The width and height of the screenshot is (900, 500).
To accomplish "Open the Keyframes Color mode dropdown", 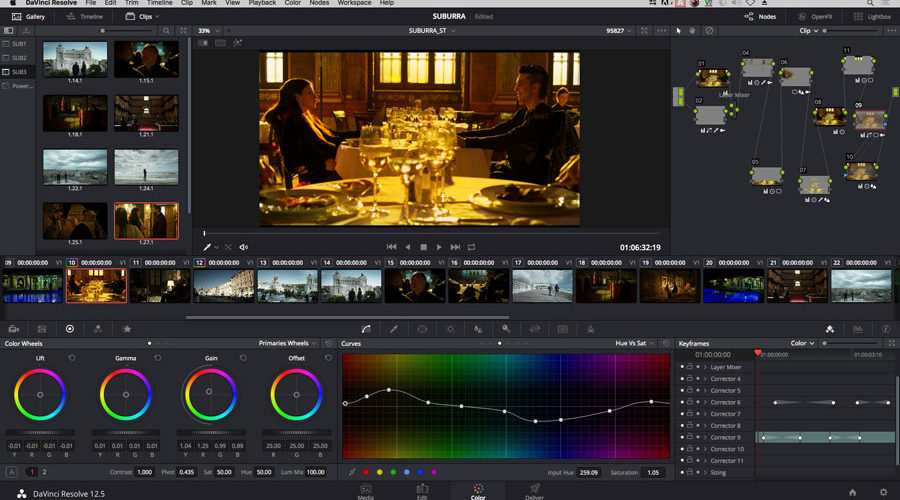I will tap(802, 343).
